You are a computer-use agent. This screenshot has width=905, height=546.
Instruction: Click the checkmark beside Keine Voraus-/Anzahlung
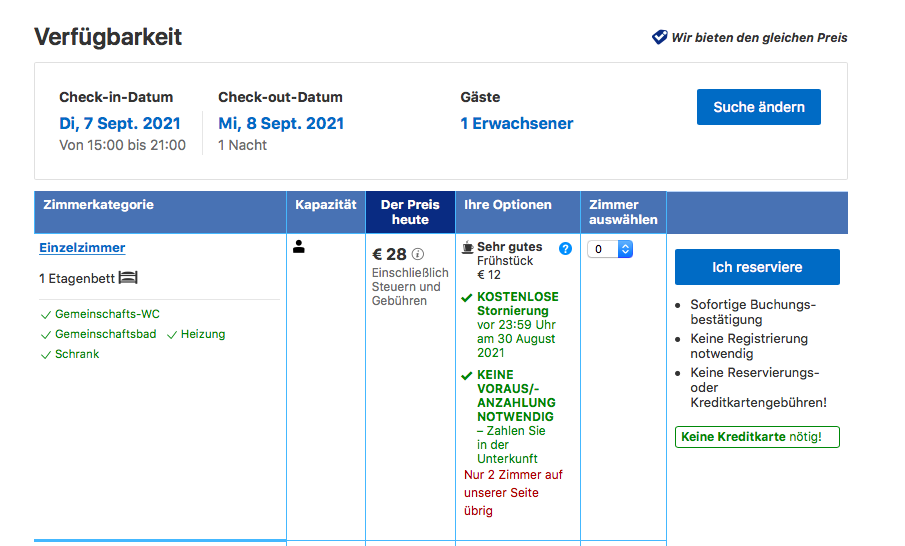click(467, 376)
